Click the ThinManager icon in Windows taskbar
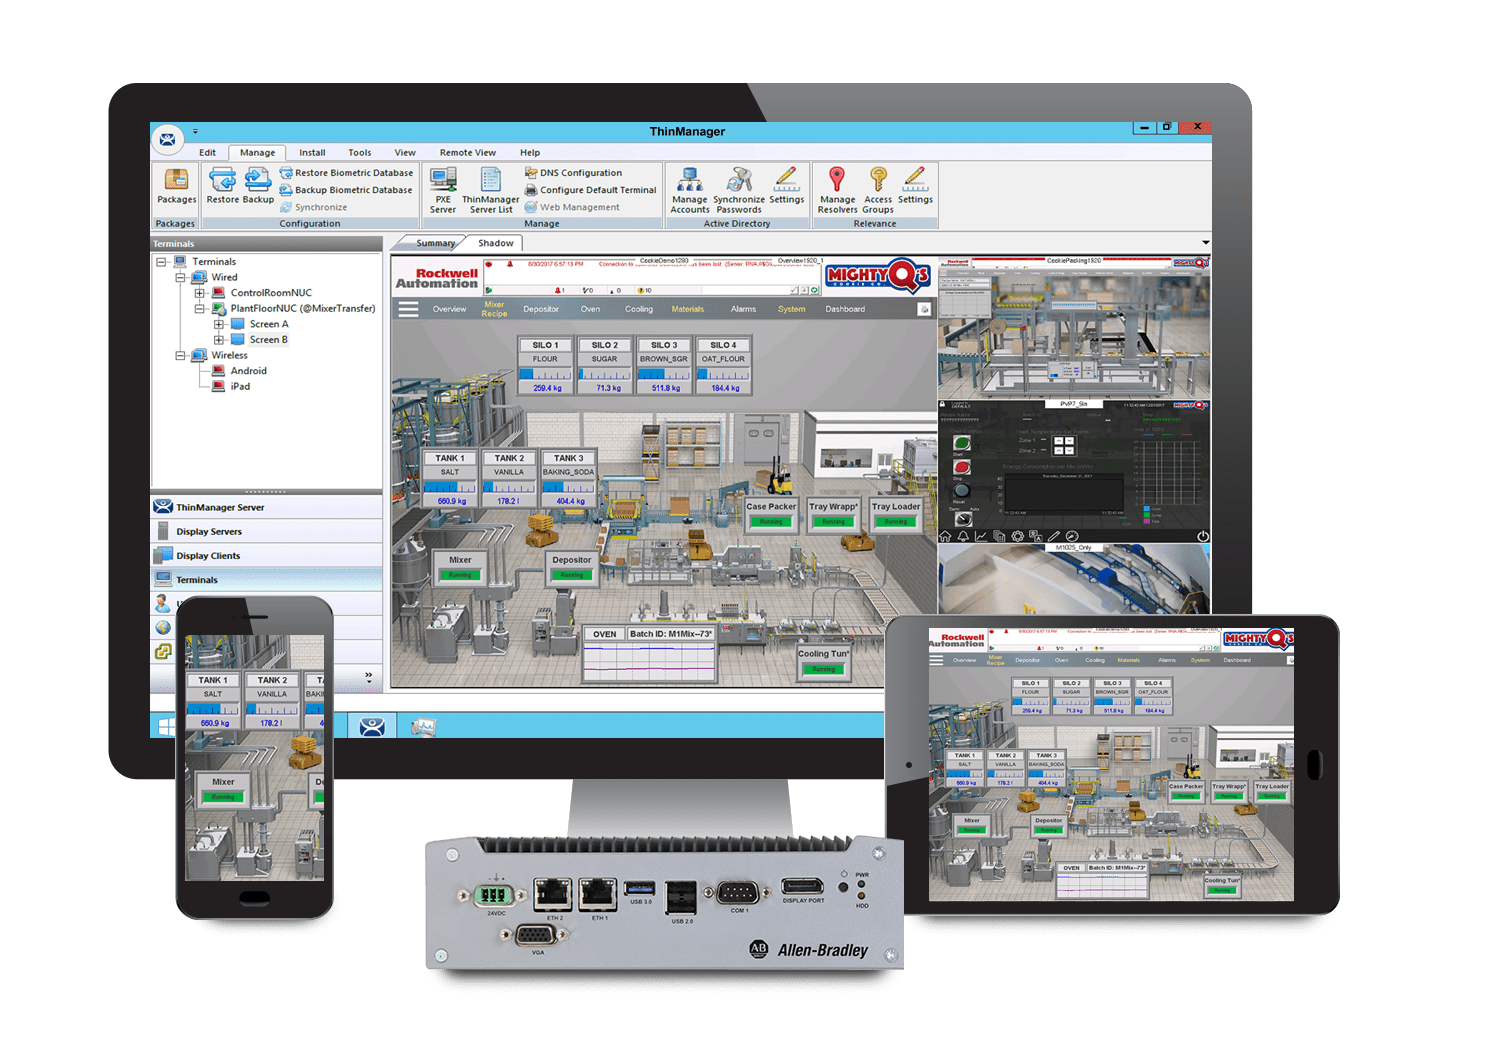The height and width of the screenshot is (1054, 1505). (372, 727)
